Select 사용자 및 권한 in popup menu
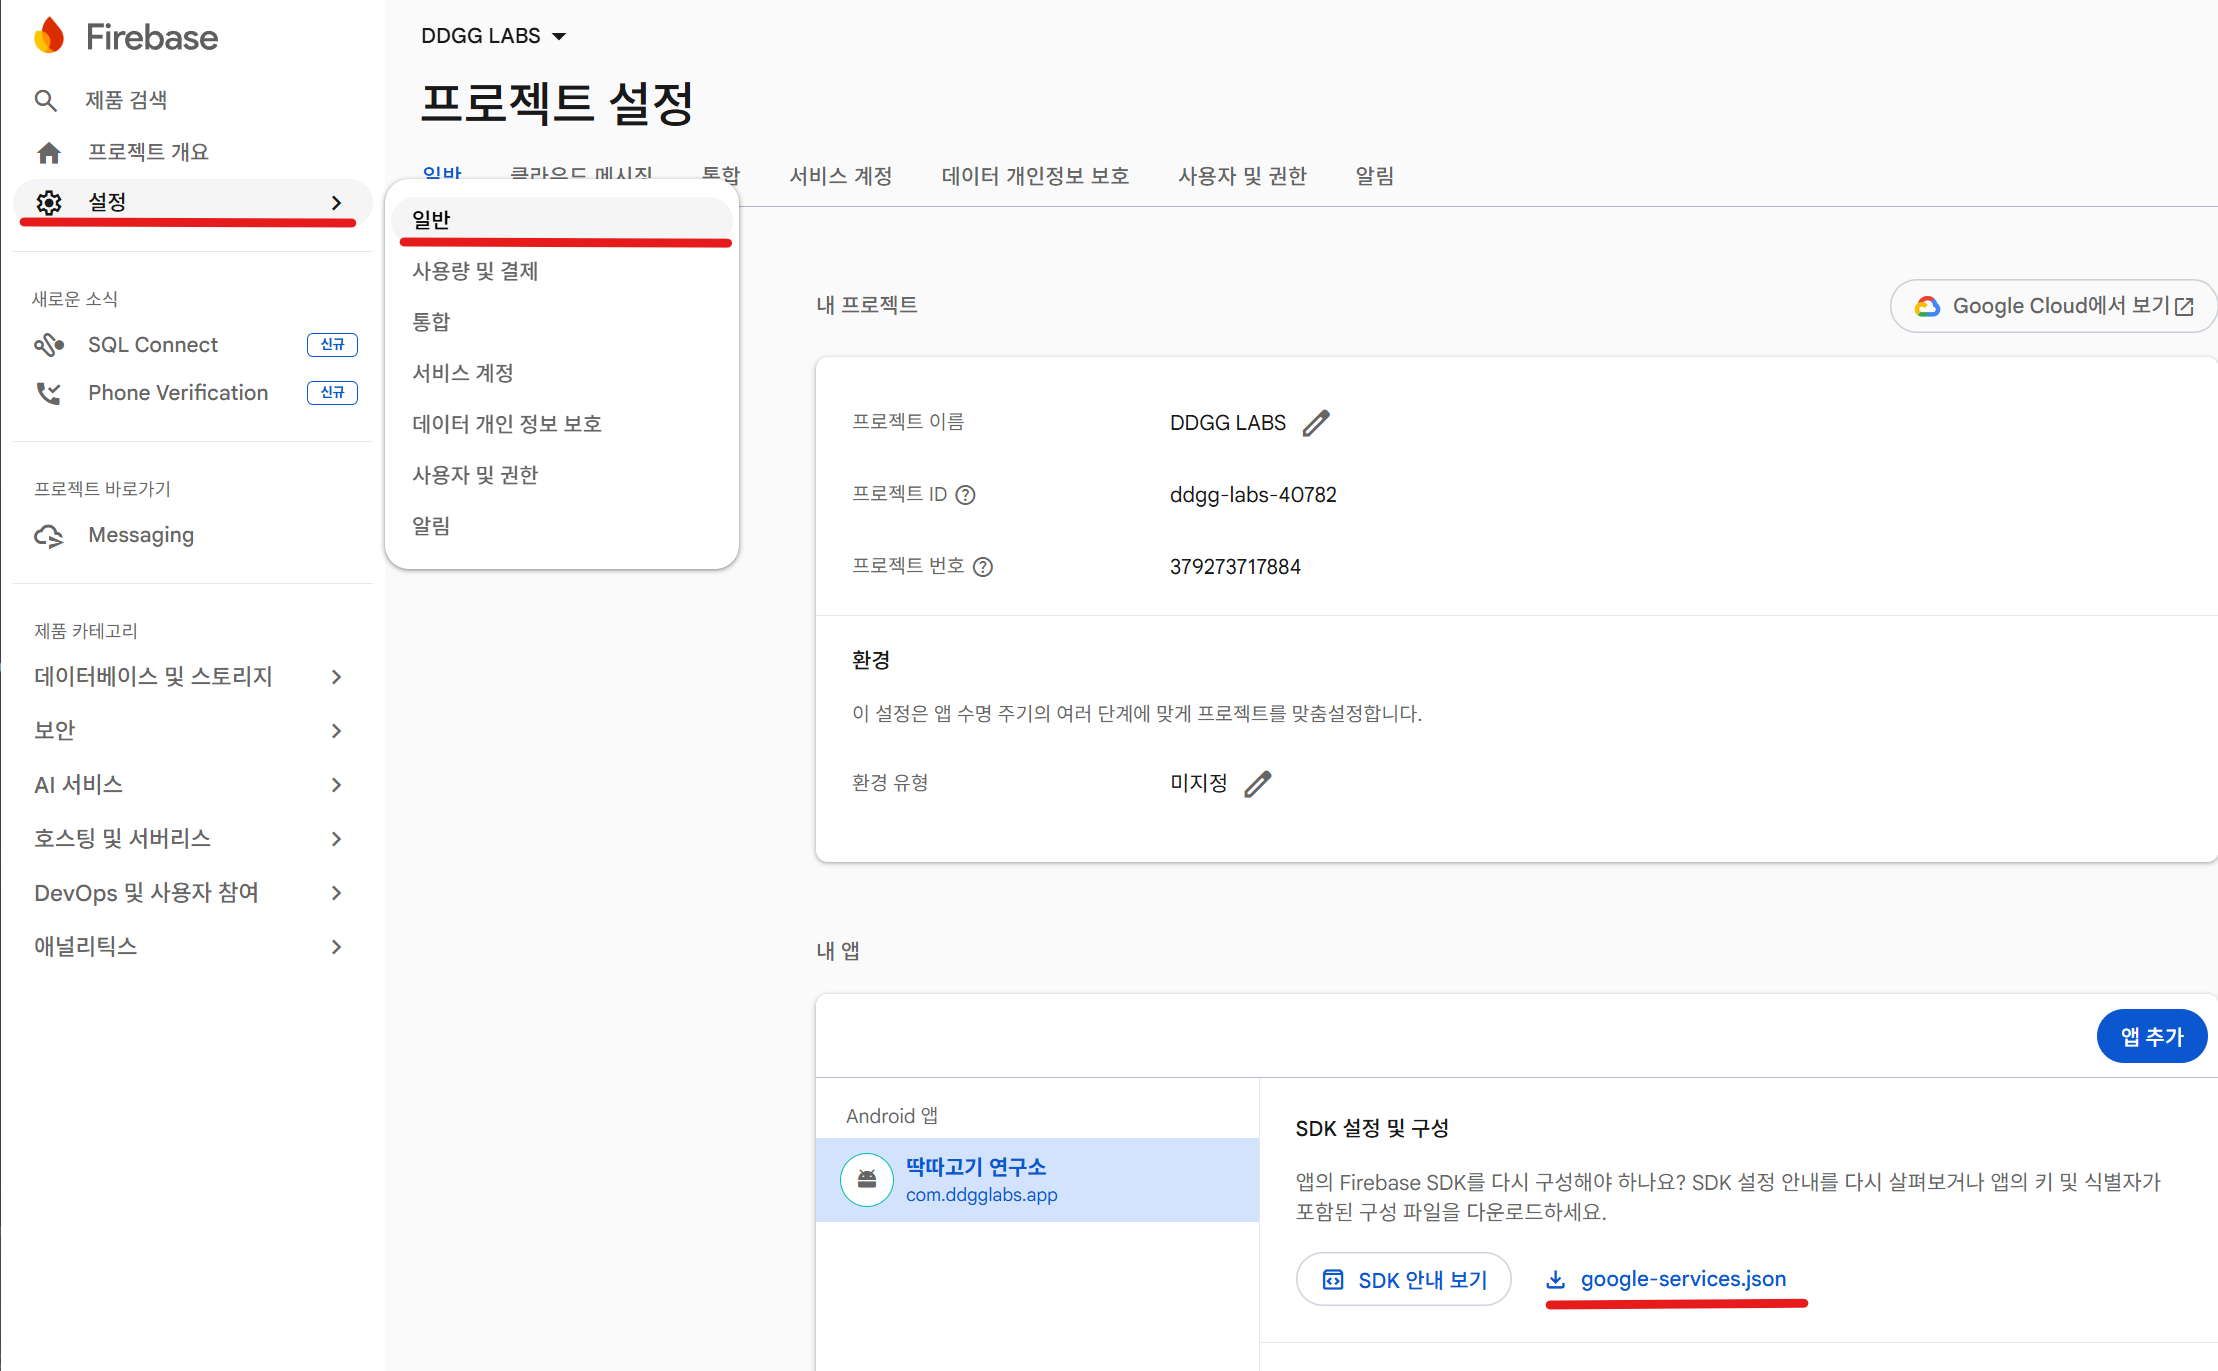 tap(562, 475)
